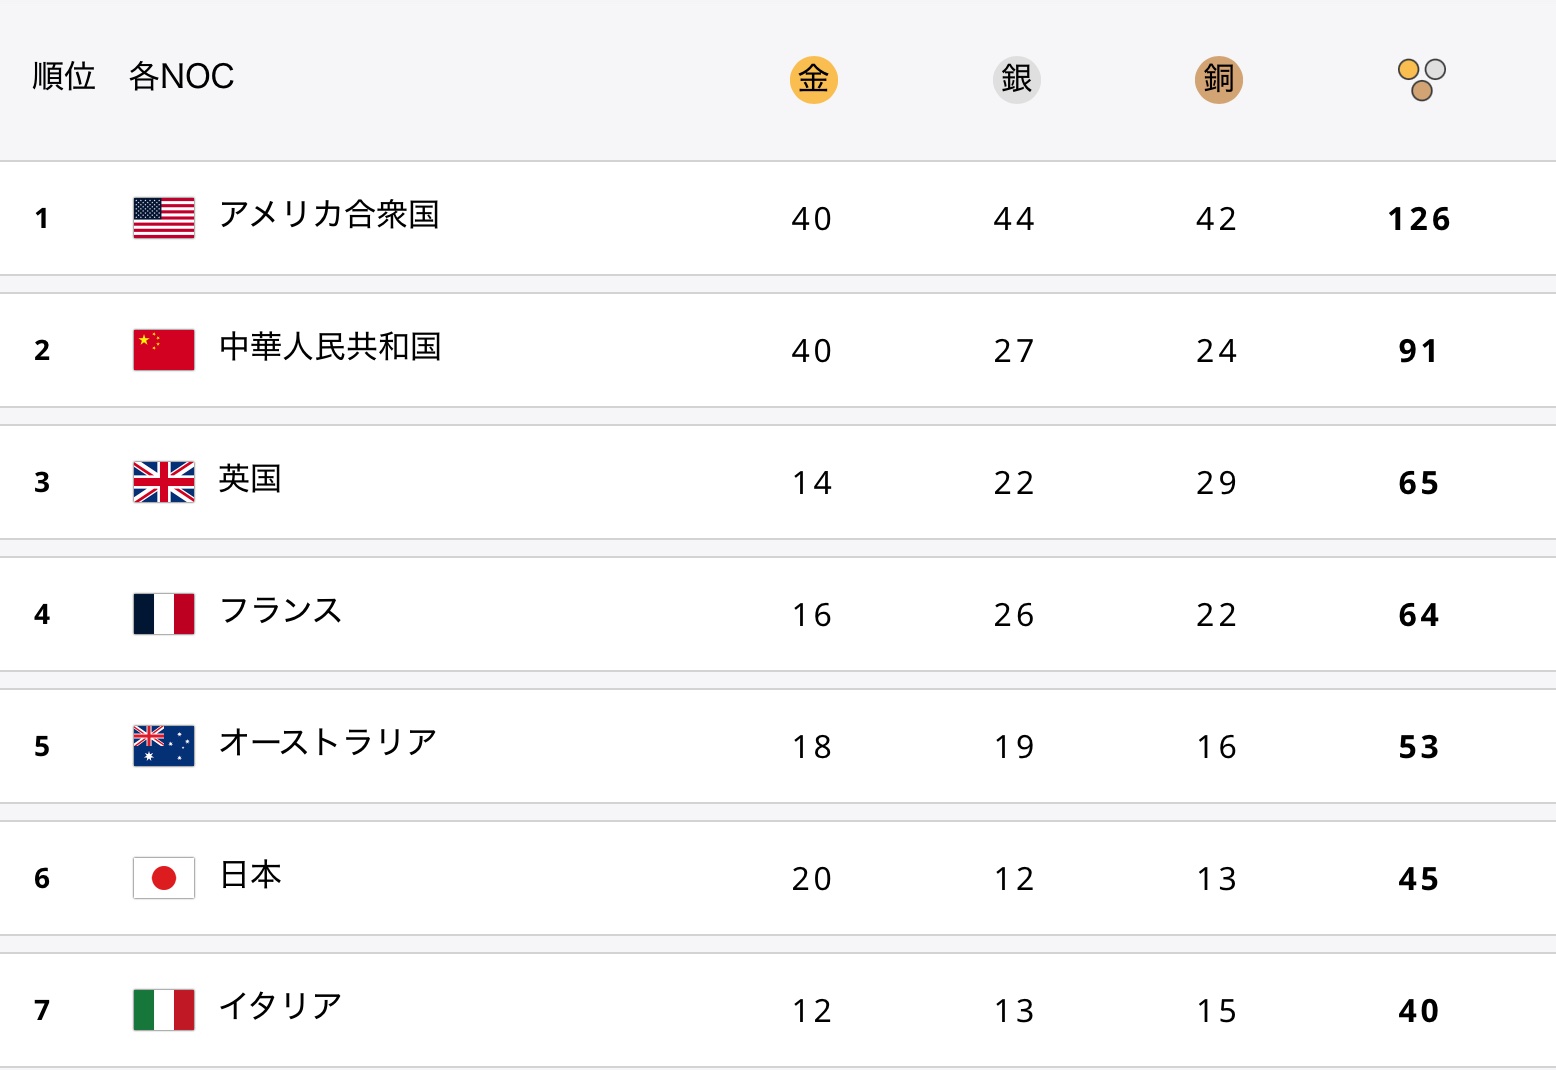Click the bronze medal column icon
The height and width of the screenshot is (1070, 1556).
point(1218,79)
